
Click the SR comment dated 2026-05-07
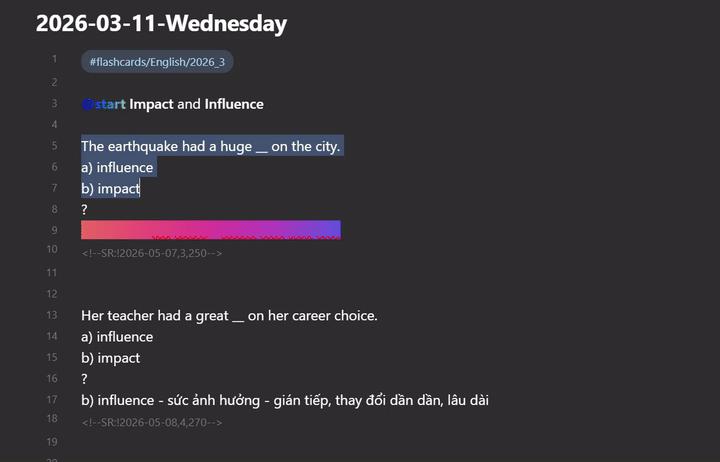(152, 253)
